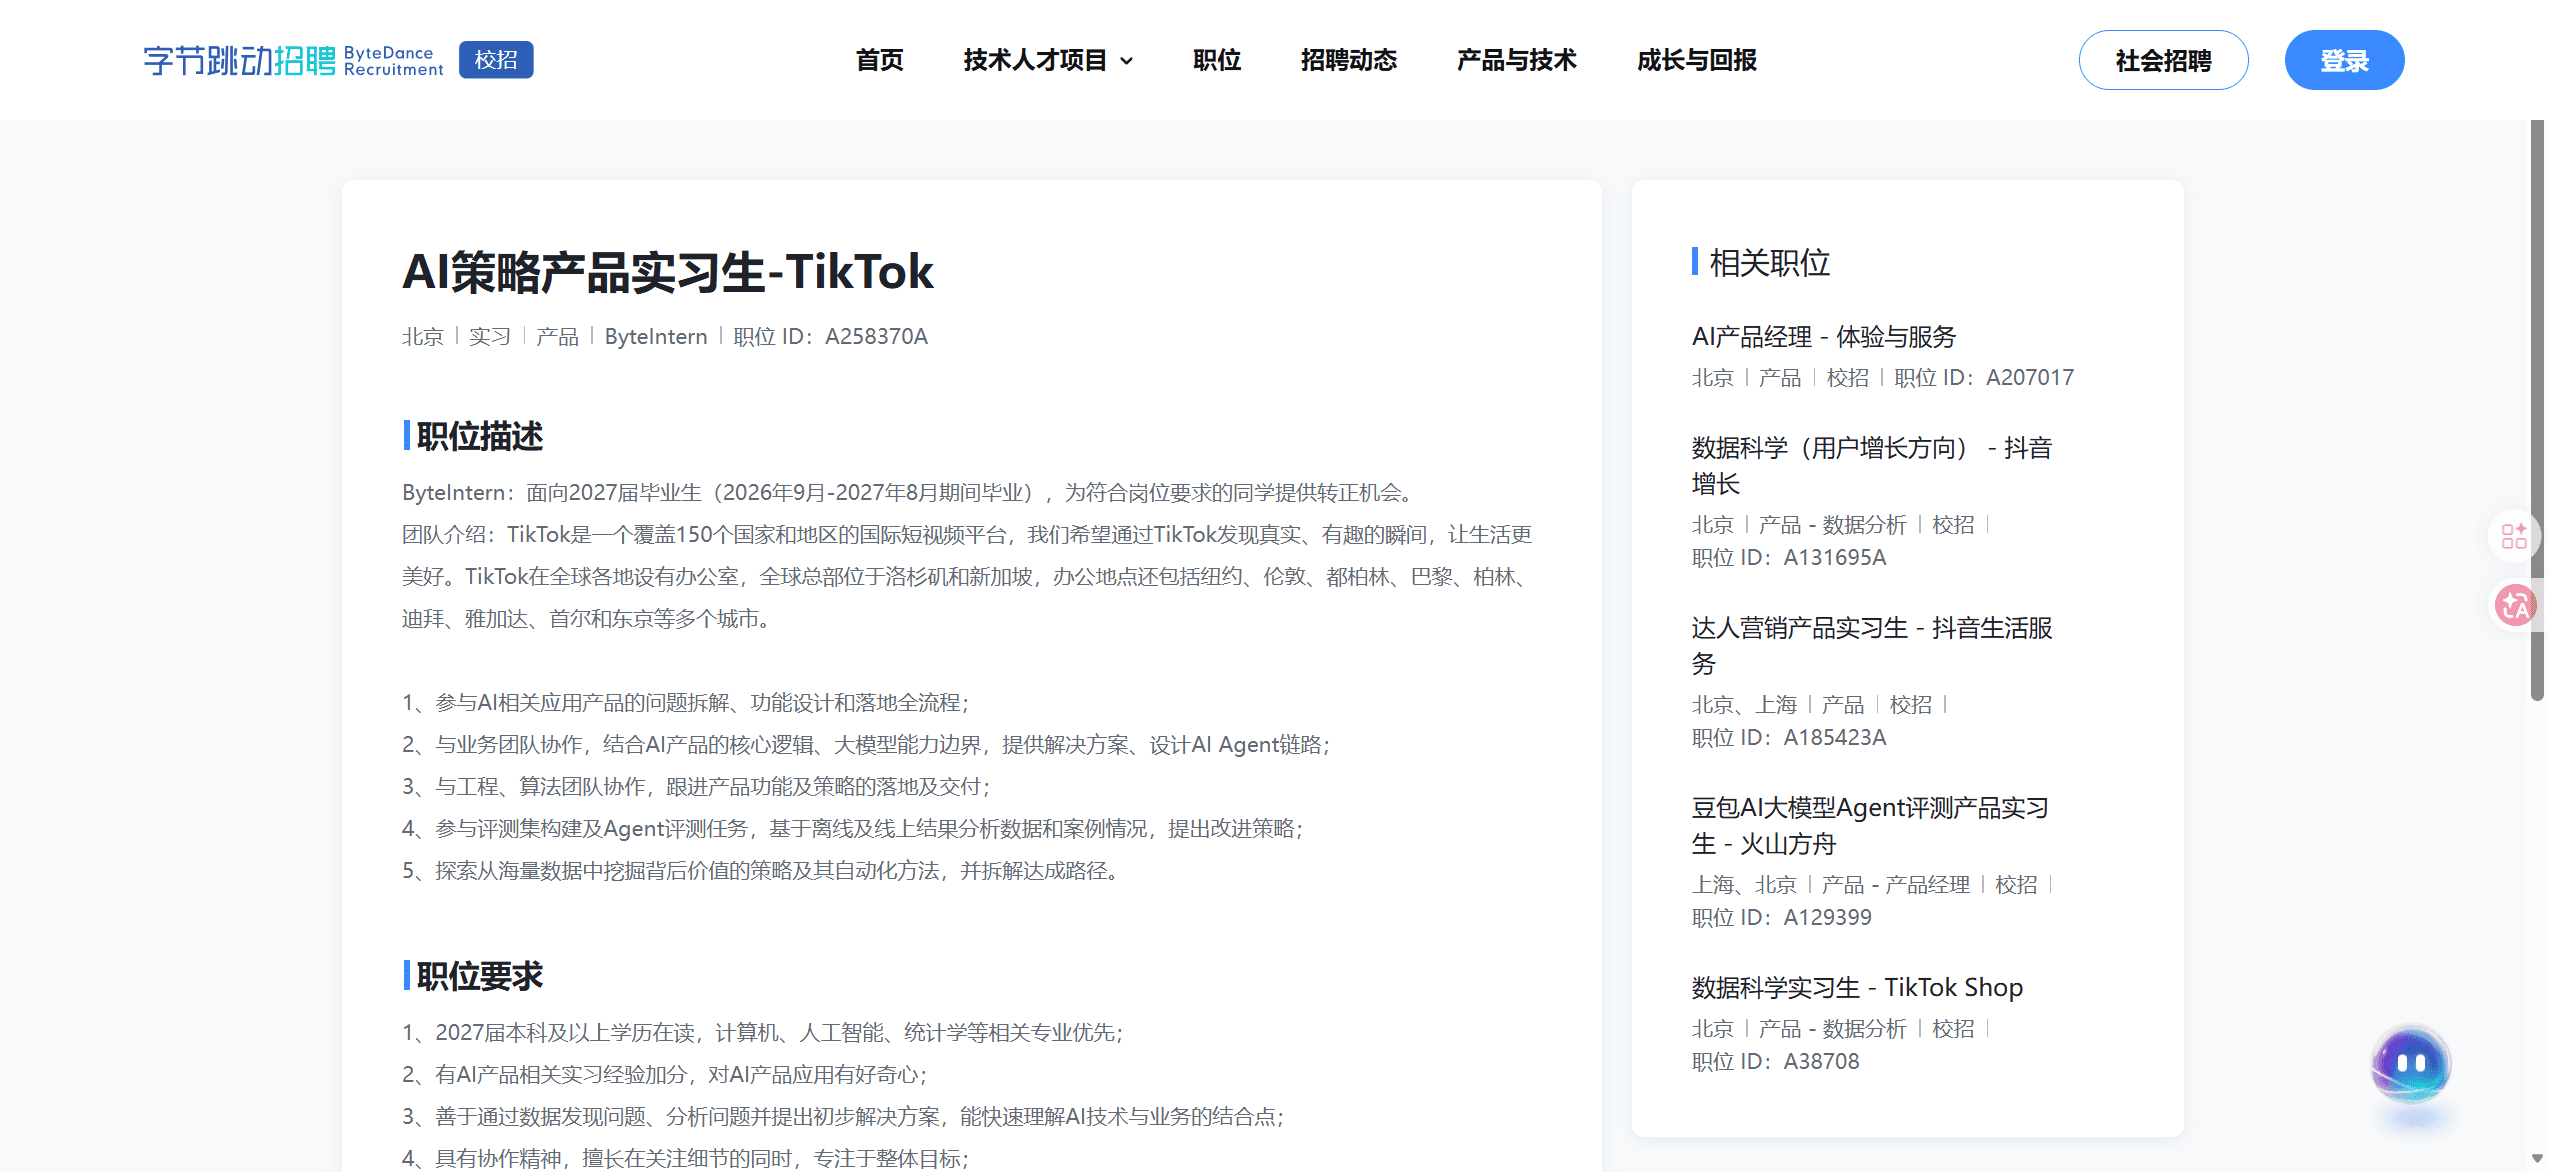Click job ID A131695A in related jobs
Image resolution: width=2549 pixels, height=1172 pixels.
1835,558
